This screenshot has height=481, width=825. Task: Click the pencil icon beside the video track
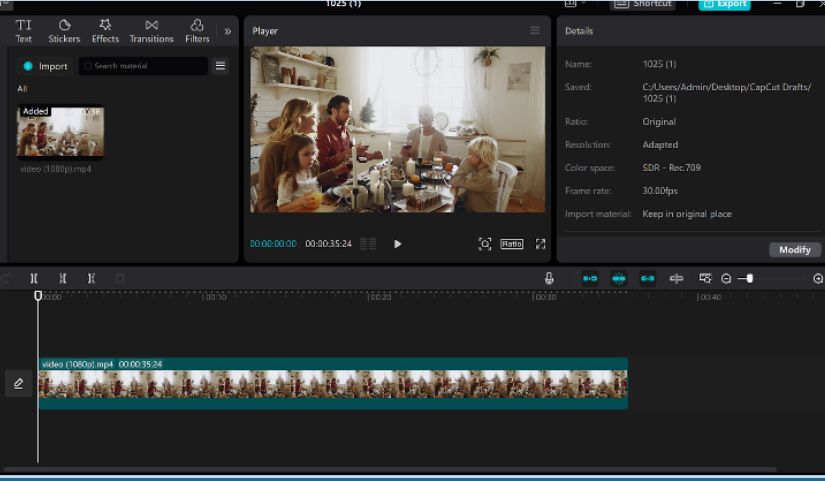tap(18, 384)
